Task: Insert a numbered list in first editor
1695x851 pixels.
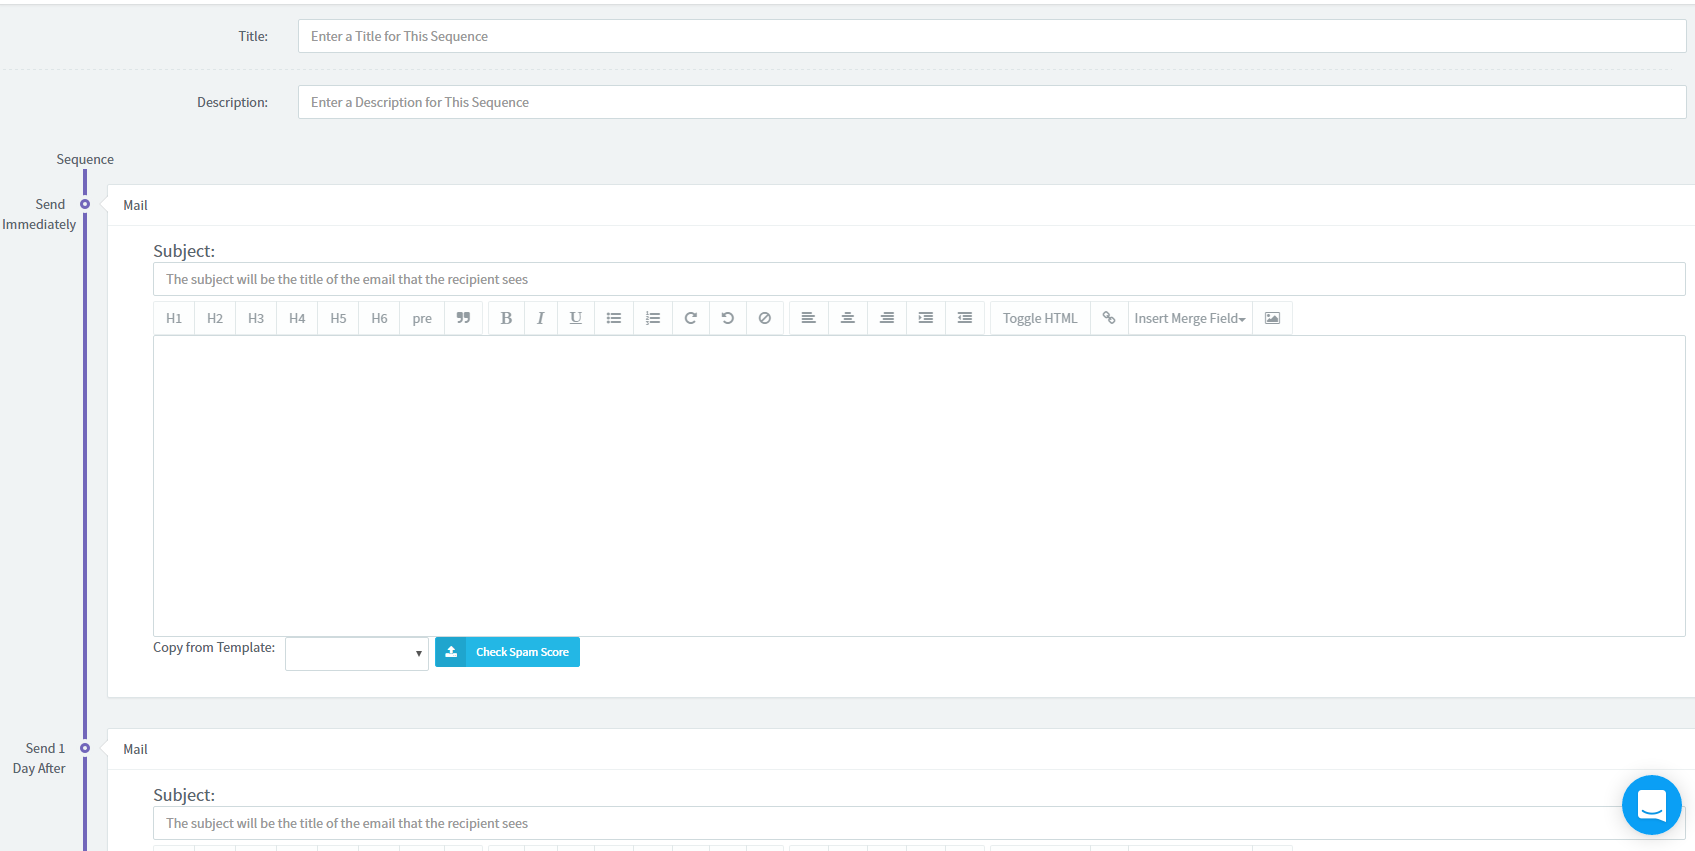Action: coord(653,318)
